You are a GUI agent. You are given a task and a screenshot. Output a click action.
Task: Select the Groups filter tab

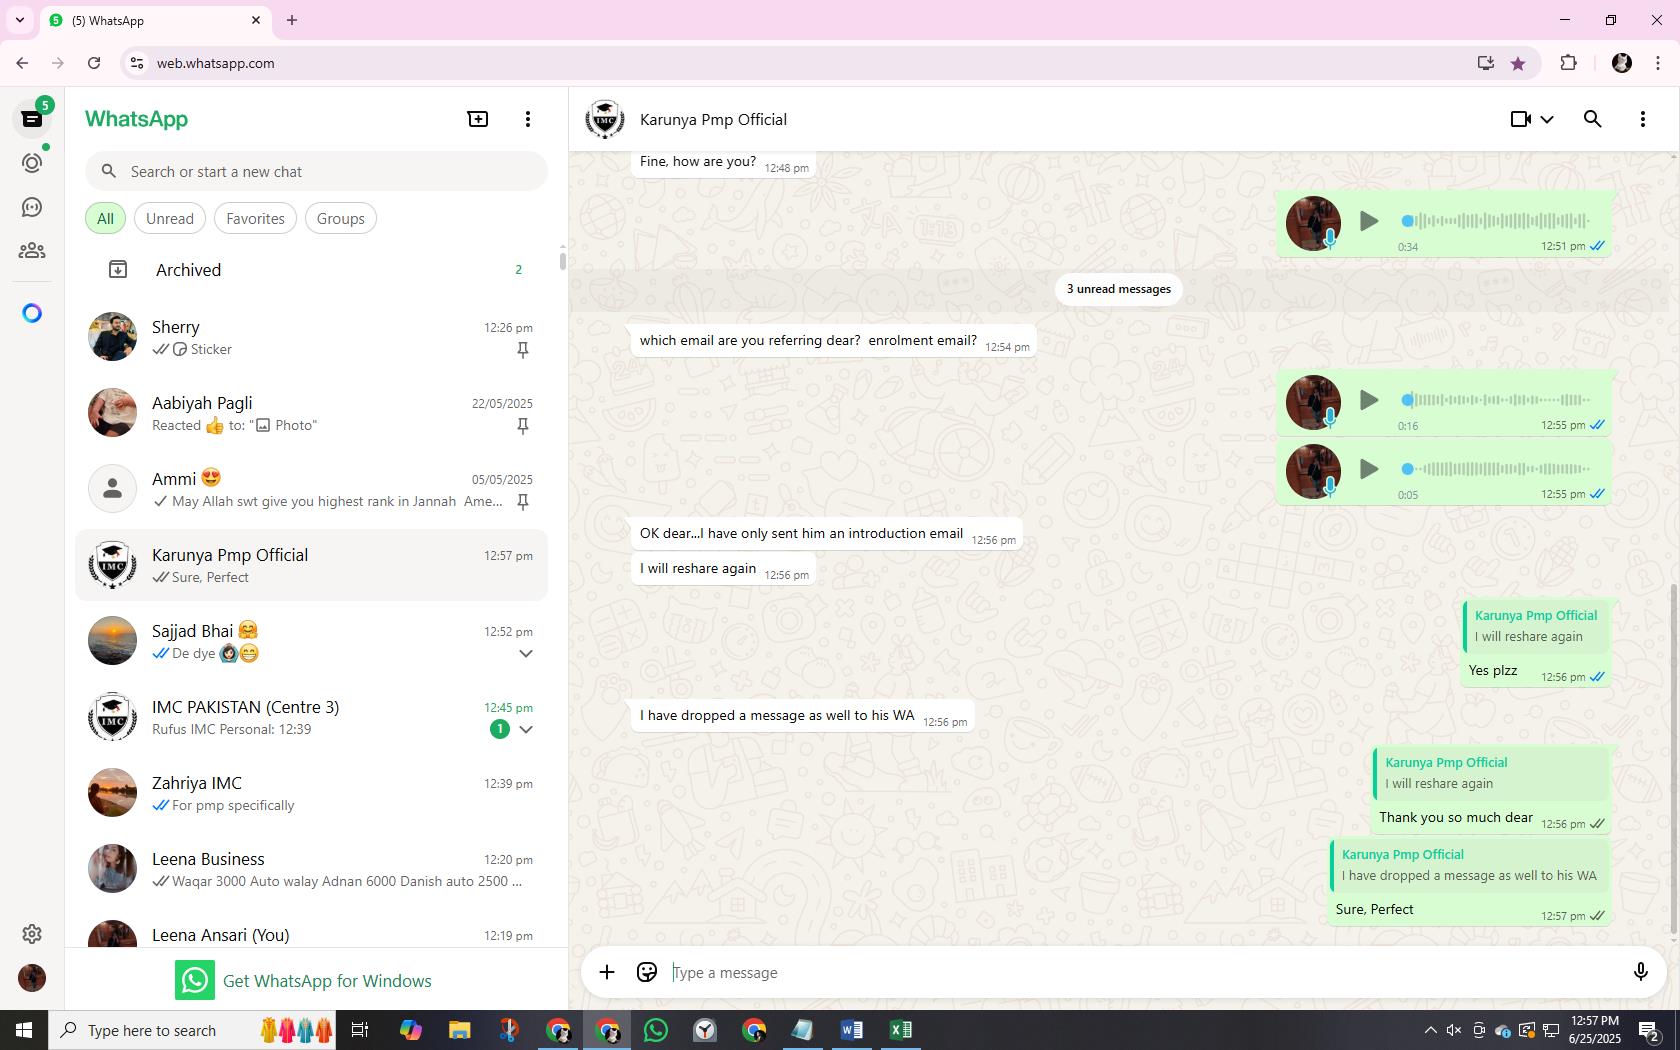pyautogui.click(x=341, y=219)
